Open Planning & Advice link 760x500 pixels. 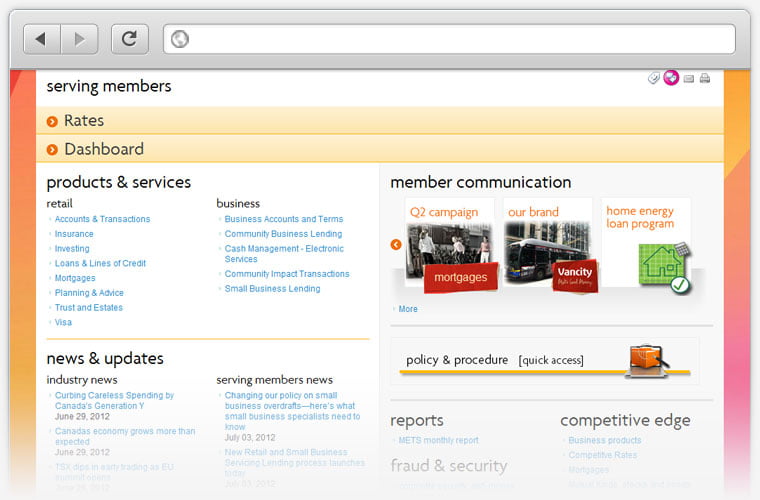point(89,293)
